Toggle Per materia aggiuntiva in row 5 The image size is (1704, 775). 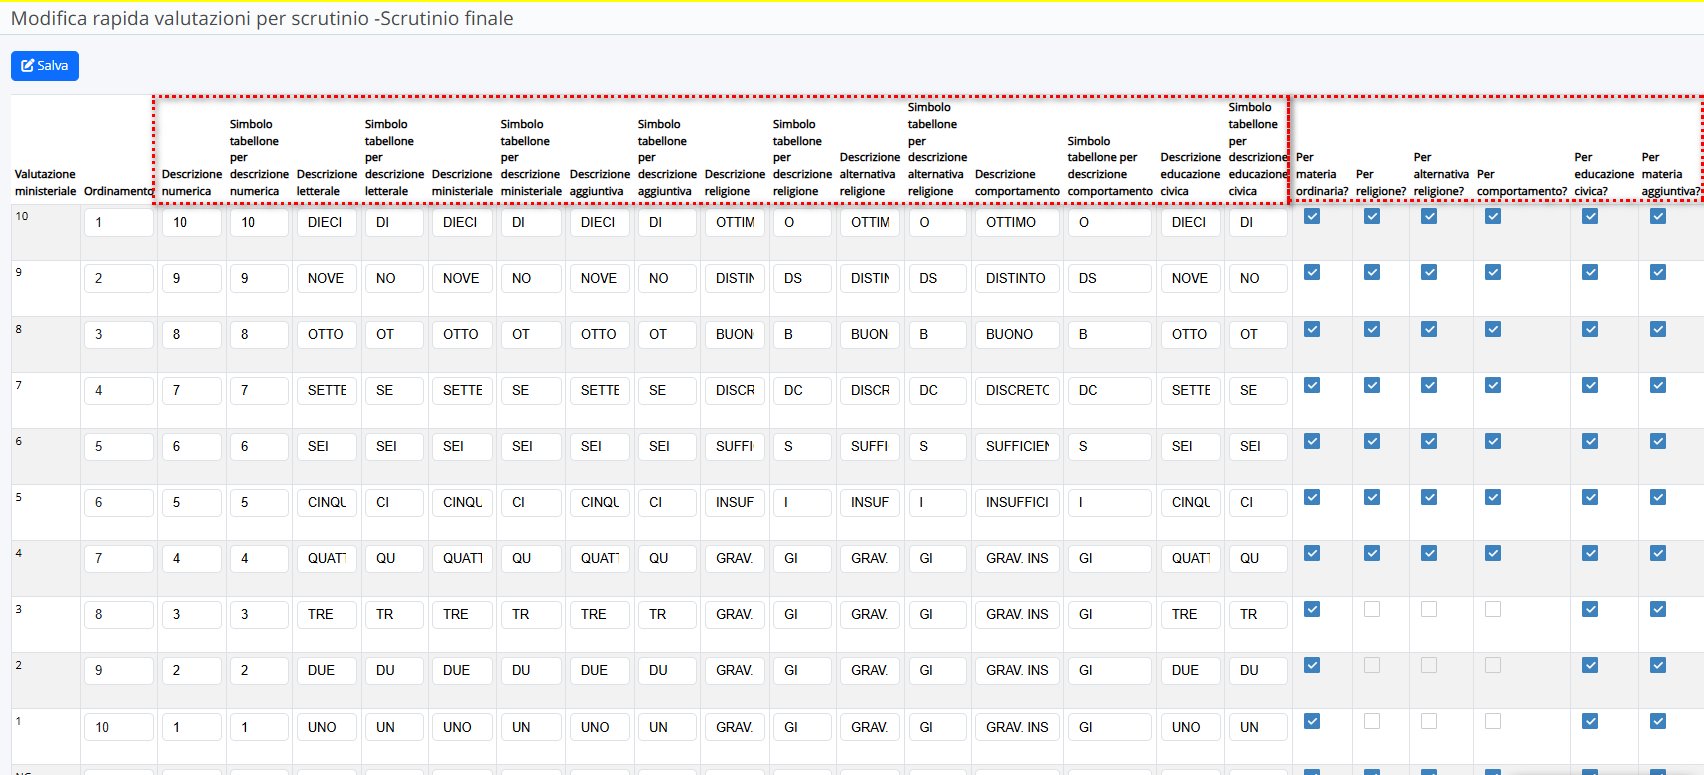coord(1658,497)
